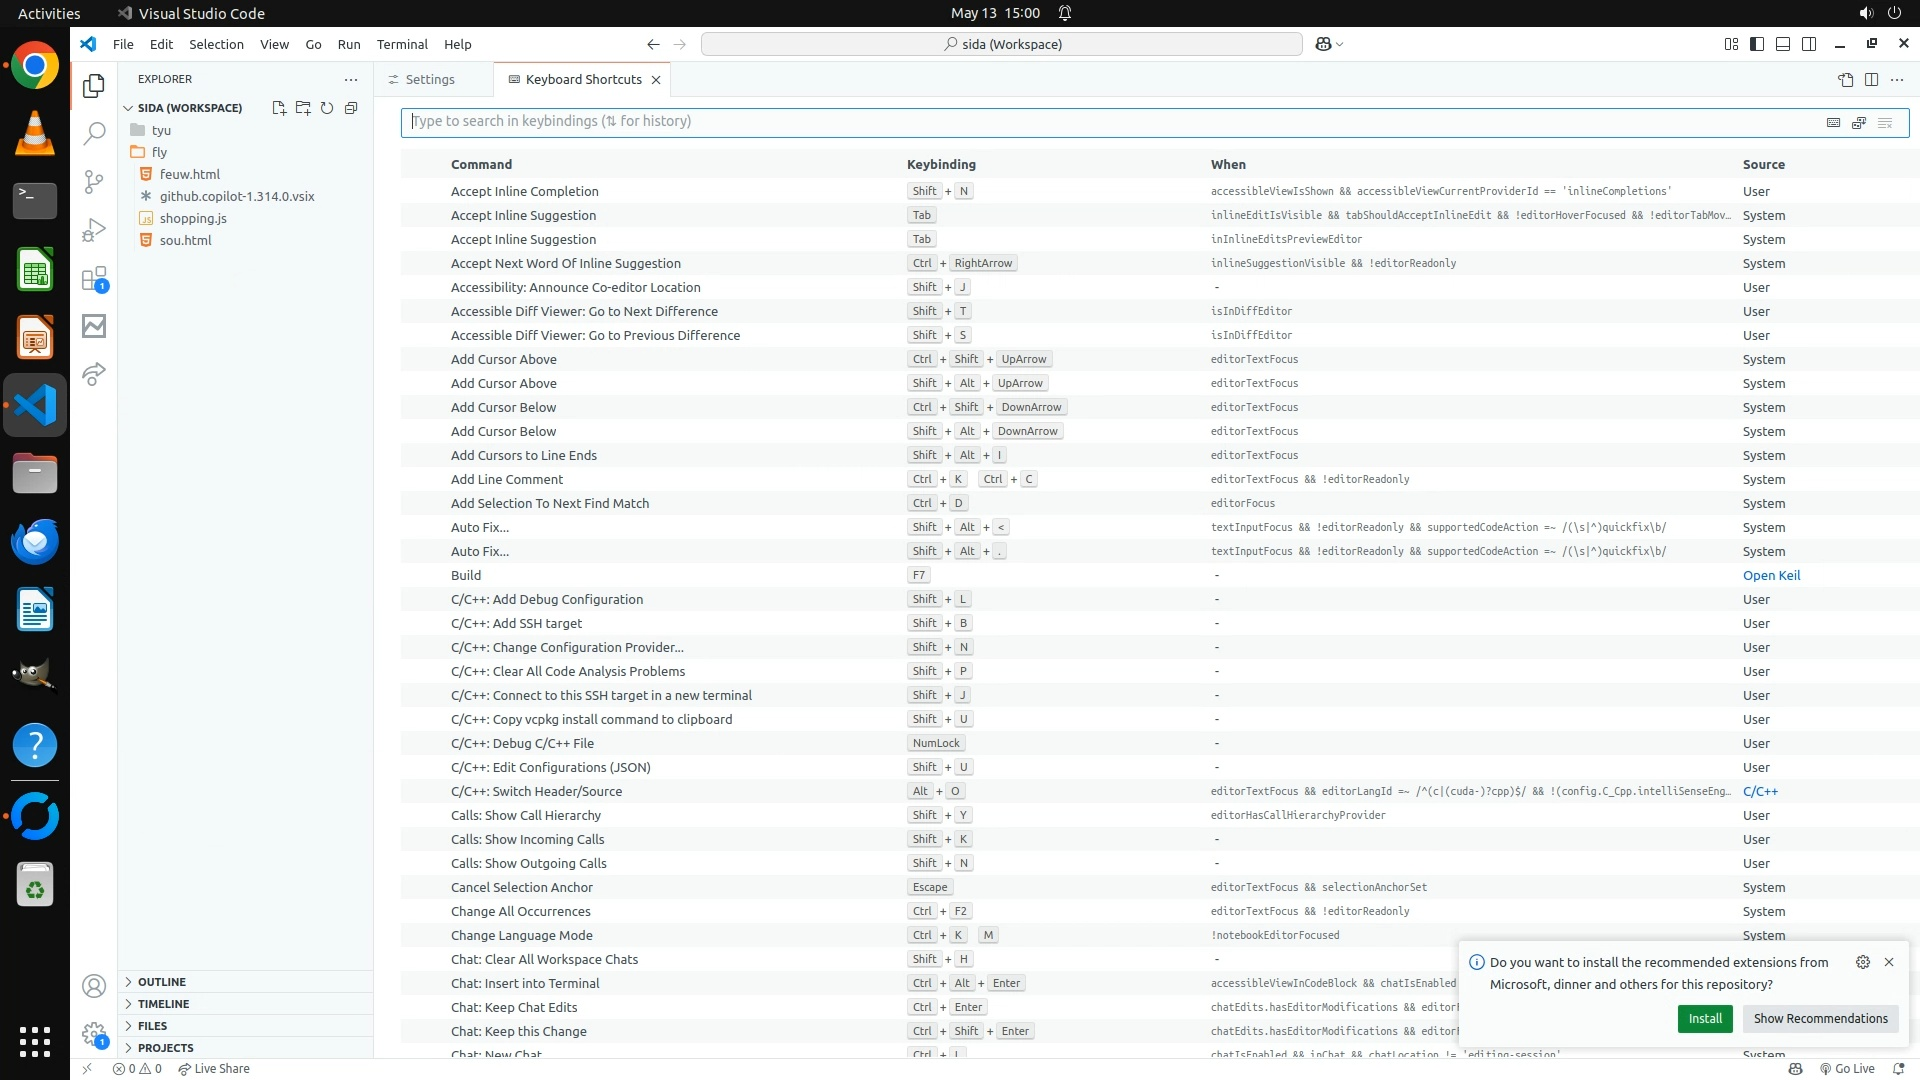Open the Terminal menu
This screenshot has width=1920, height=1080.
(402, 44)
